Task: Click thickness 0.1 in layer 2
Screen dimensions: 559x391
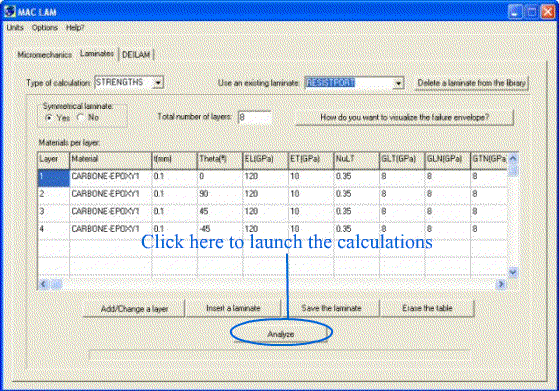Action: coord(174,195)
